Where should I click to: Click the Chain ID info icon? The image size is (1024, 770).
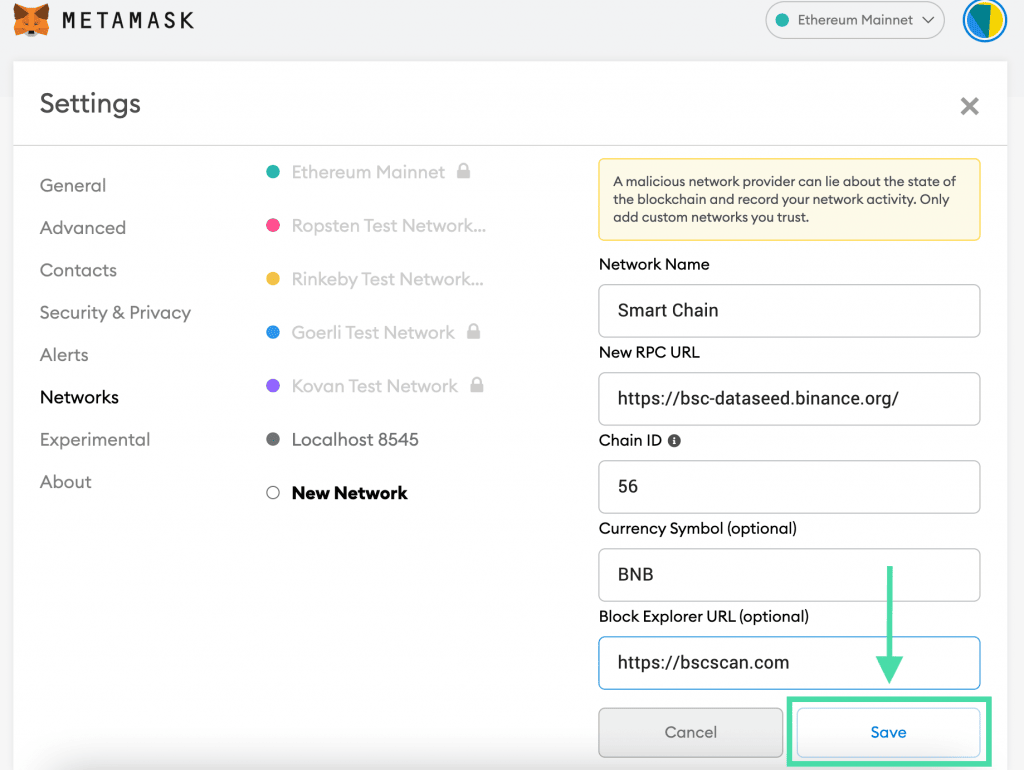[674, 441]
